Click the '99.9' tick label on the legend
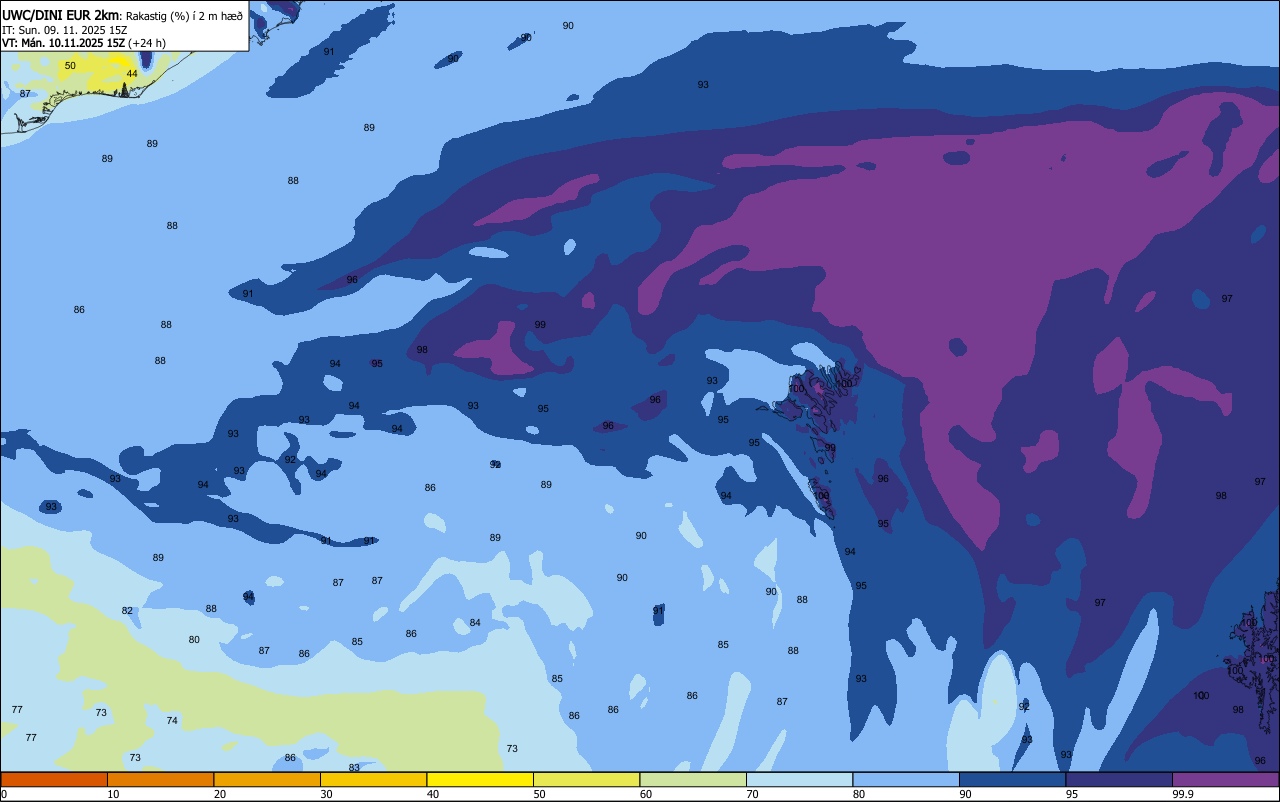 [x=1184, y=794]
